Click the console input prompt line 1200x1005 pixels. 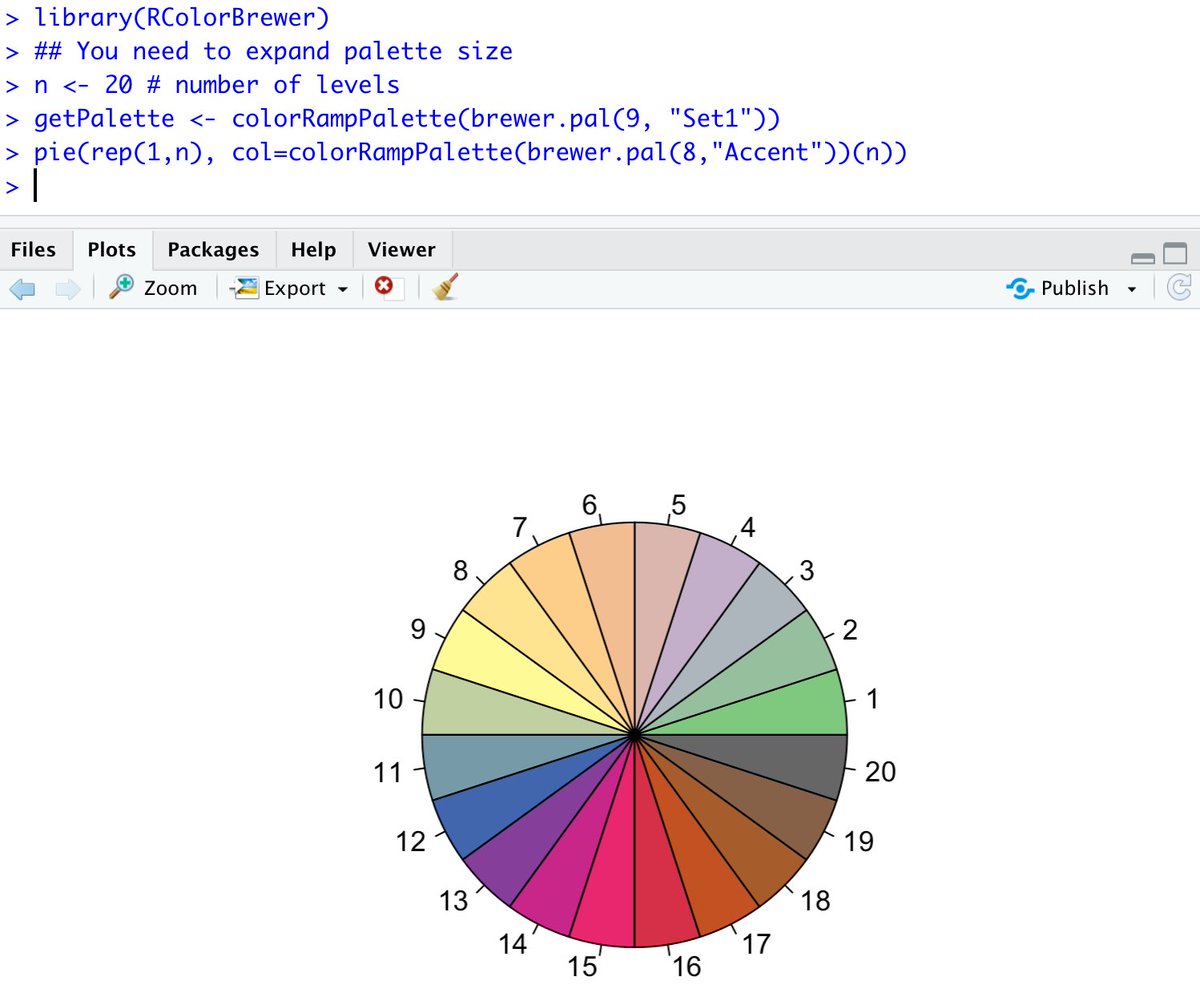point(600,187)
